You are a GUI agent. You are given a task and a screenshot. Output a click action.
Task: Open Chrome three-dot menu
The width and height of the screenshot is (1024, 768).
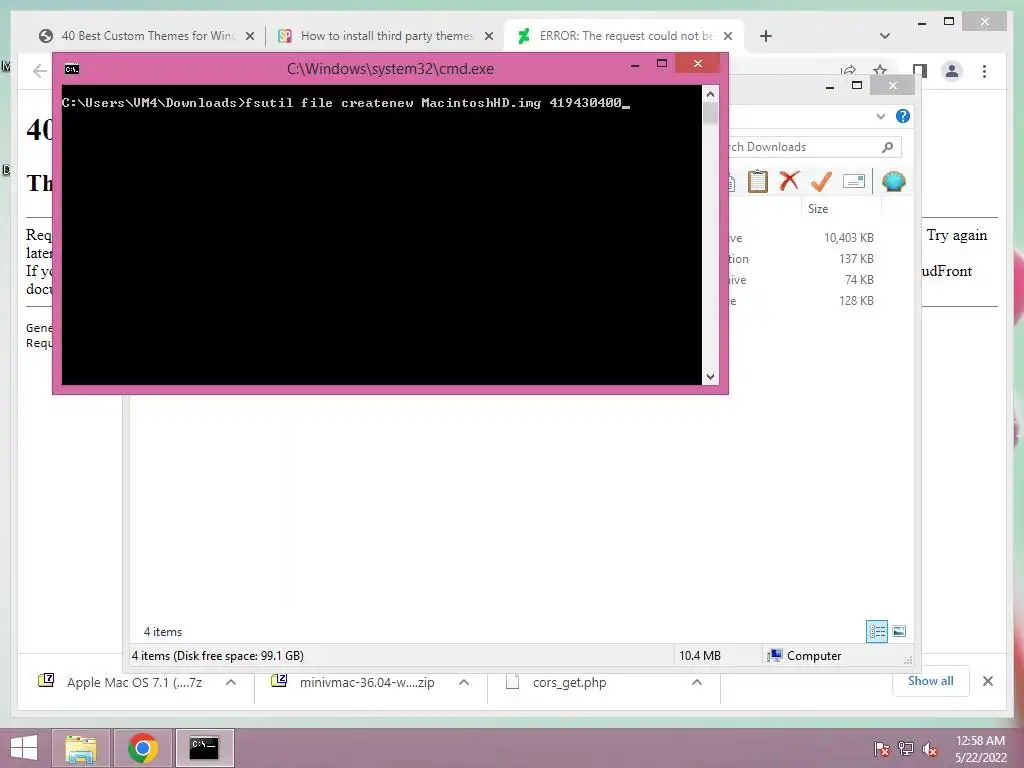[984, 71]
